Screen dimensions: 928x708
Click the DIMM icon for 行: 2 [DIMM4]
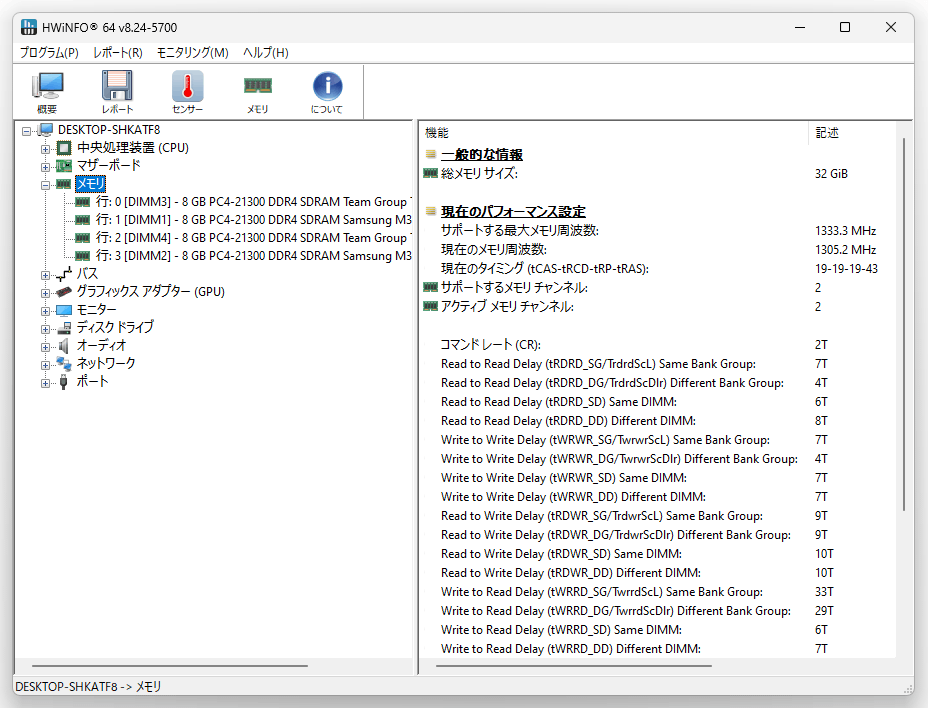click(83, 238)
